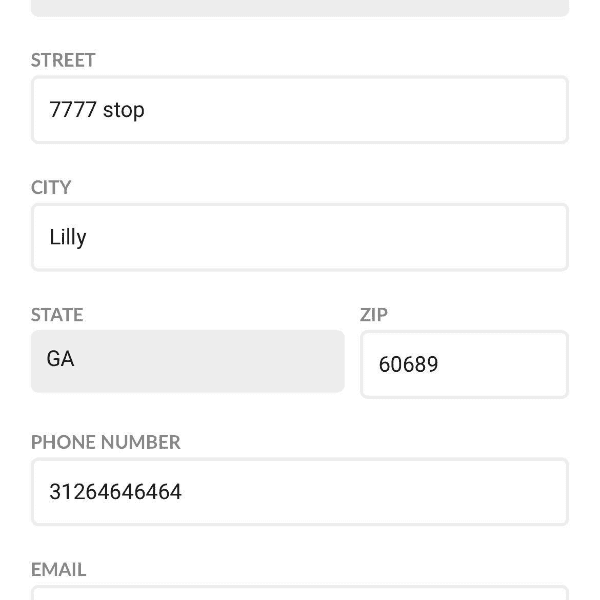Select the Phone Number input field

tap(300, 492)
